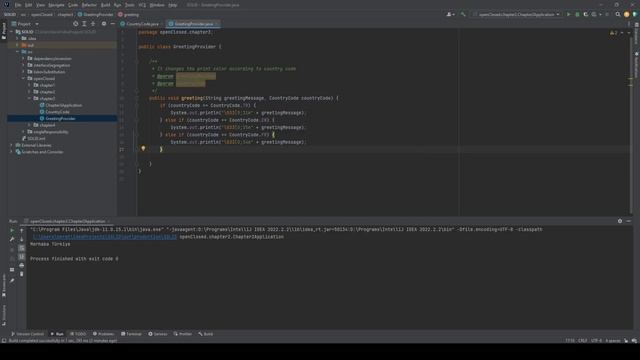Click the yellow intention lightbulb
Viewport: 640px width, 360px height.
pos(143,149)
